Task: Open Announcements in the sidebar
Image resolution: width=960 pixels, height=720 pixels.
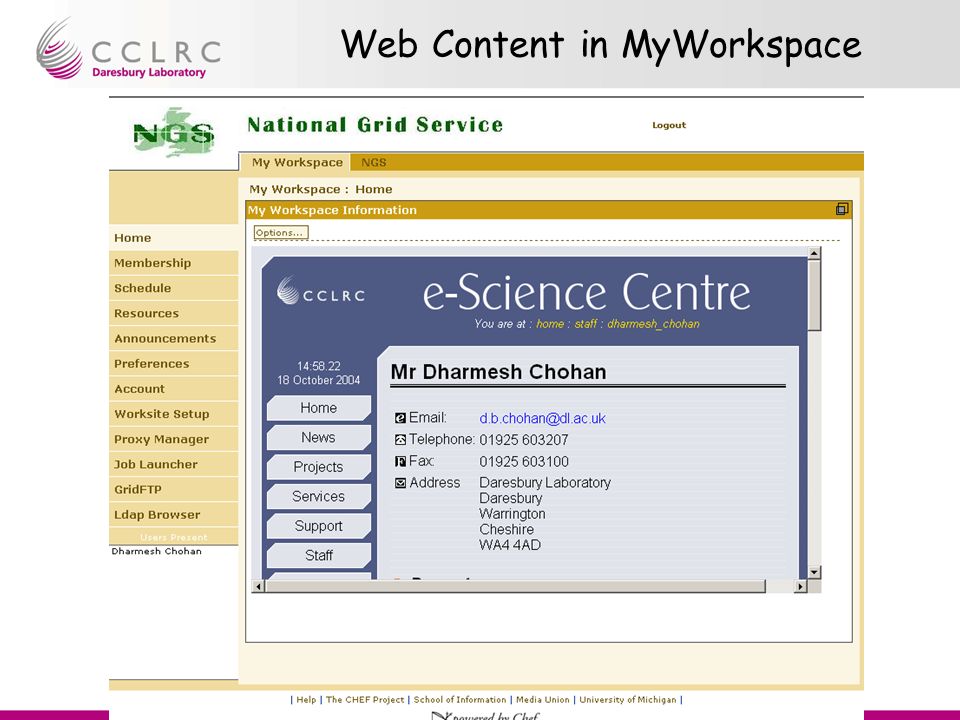Action: pyautogui.click(x=173, y=338)
